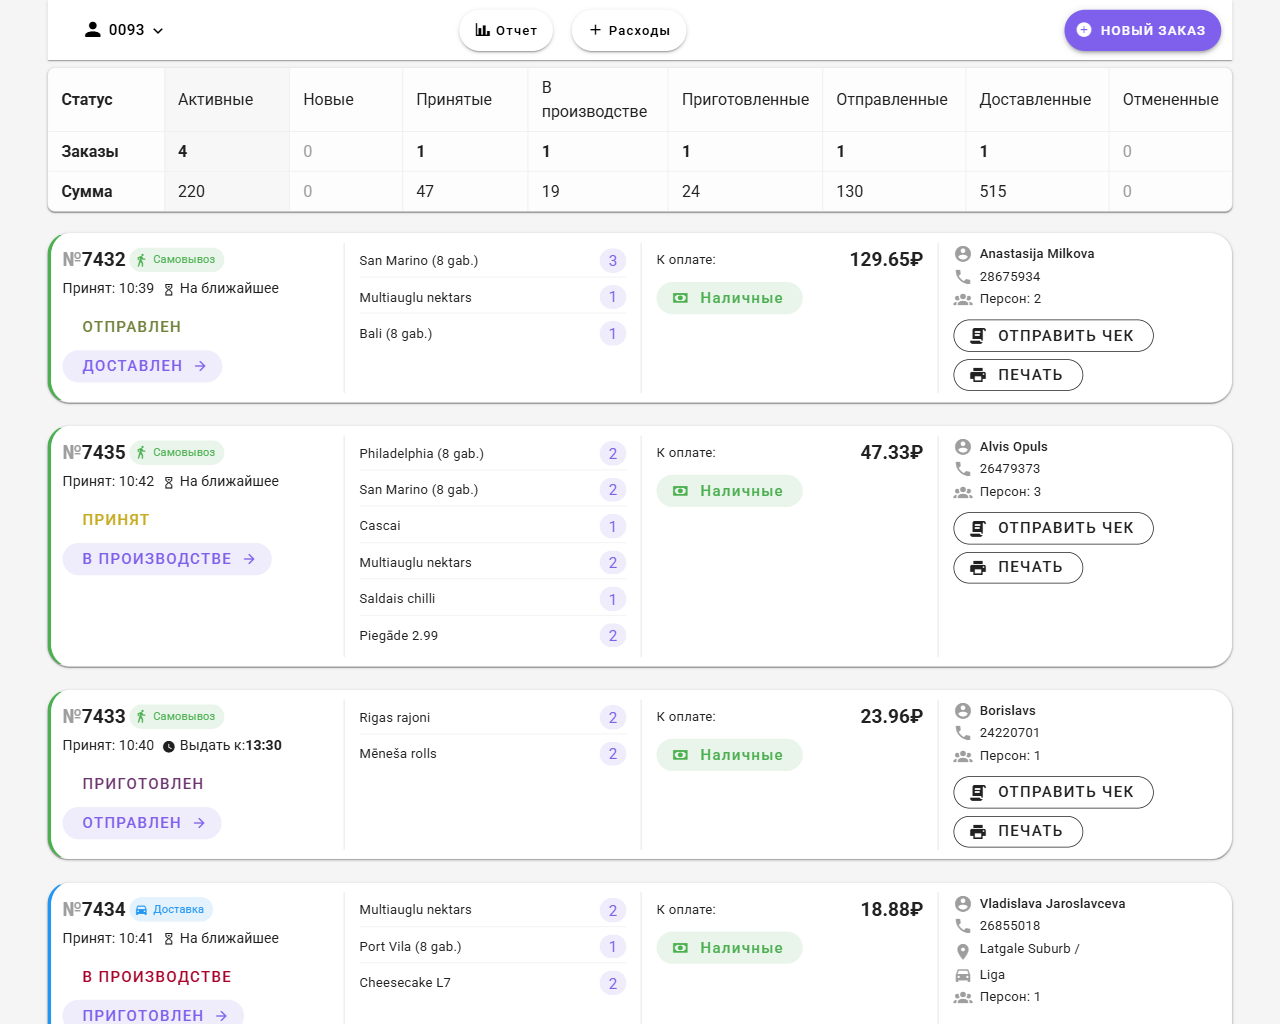1280x1024 pixels.
Task: Move order 7435 to В производстве
Action: point(167,559)
